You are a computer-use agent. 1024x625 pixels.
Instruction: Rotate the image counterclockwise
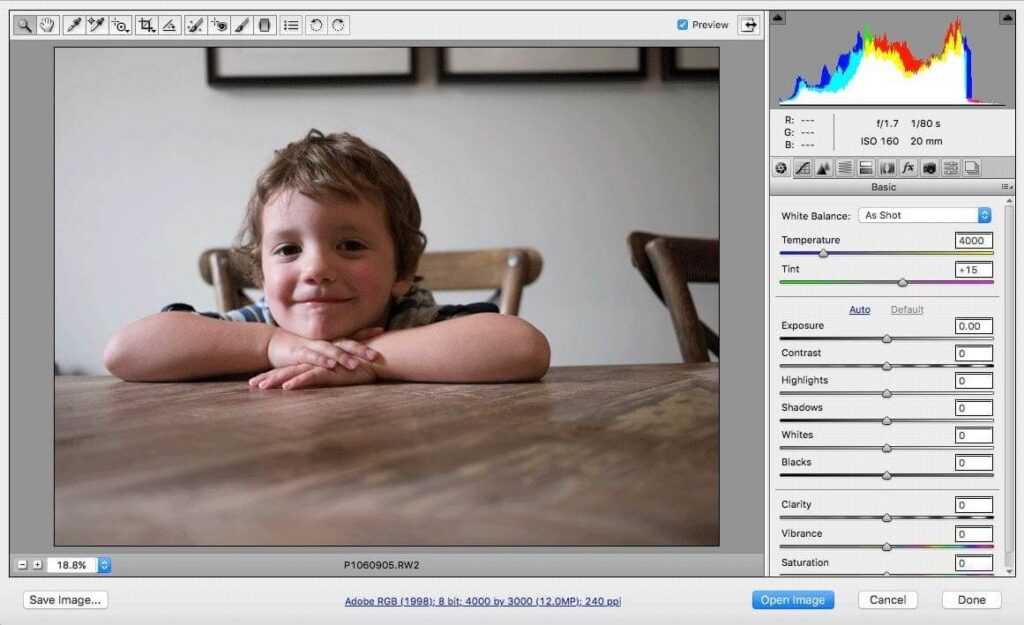[314, 25]
